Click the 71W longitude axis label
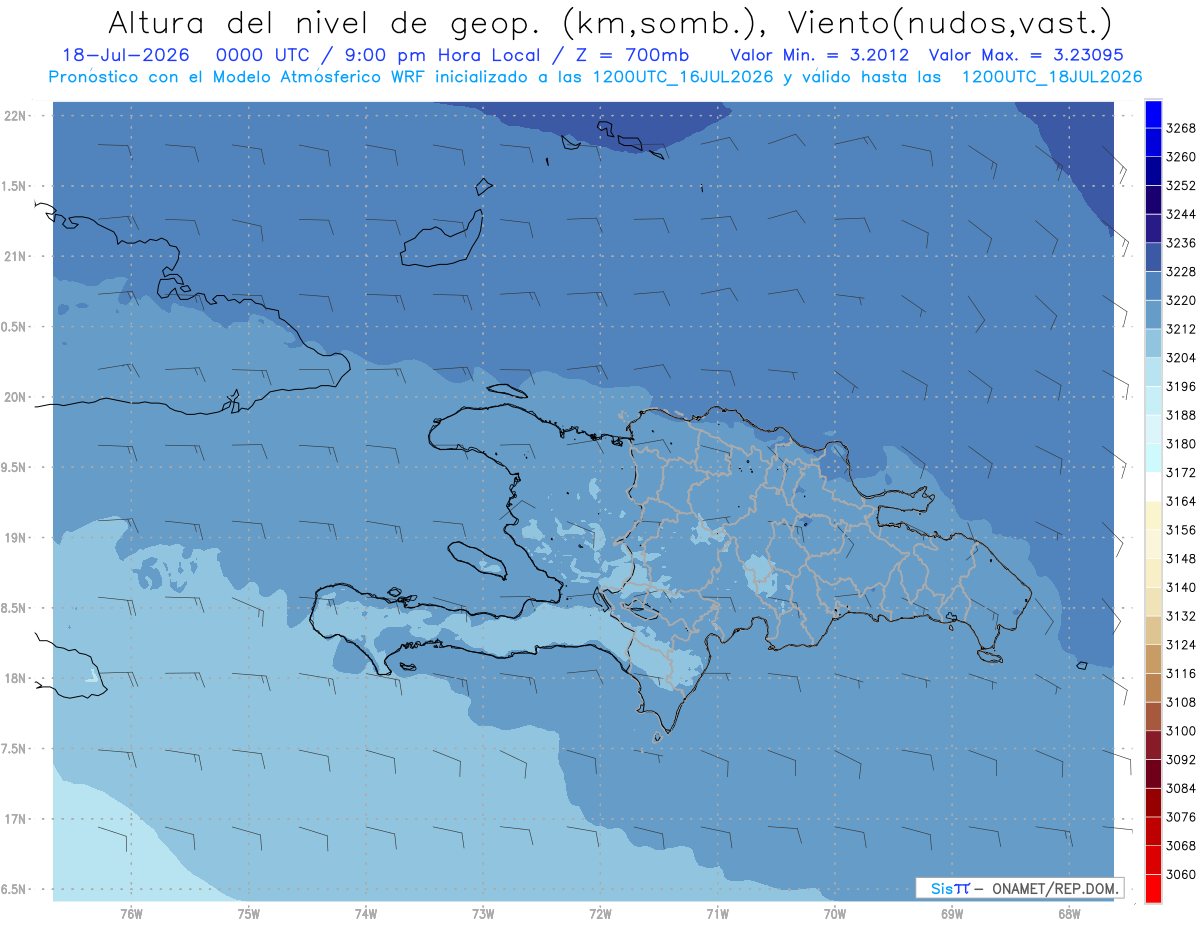Image resolution: width=1200 pixels, height=927 pixels. pyautogui.click(x=717, y=914)
